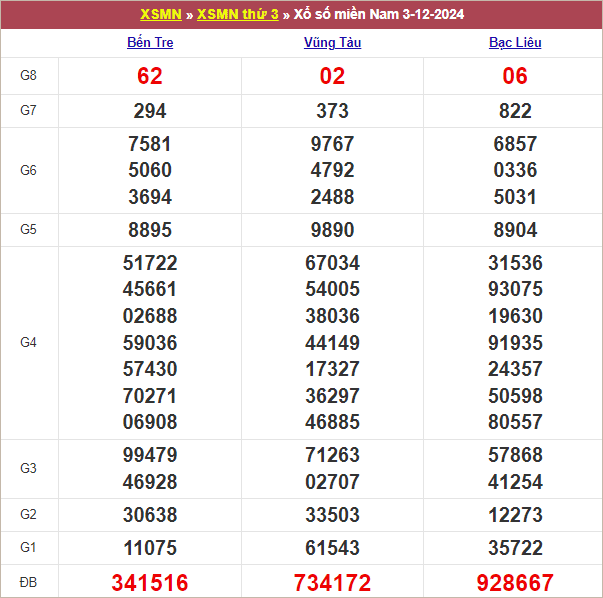The width and height of the screenshot is (603, 598).
Task: Select the G4 row label
Action: coord(28,342)
